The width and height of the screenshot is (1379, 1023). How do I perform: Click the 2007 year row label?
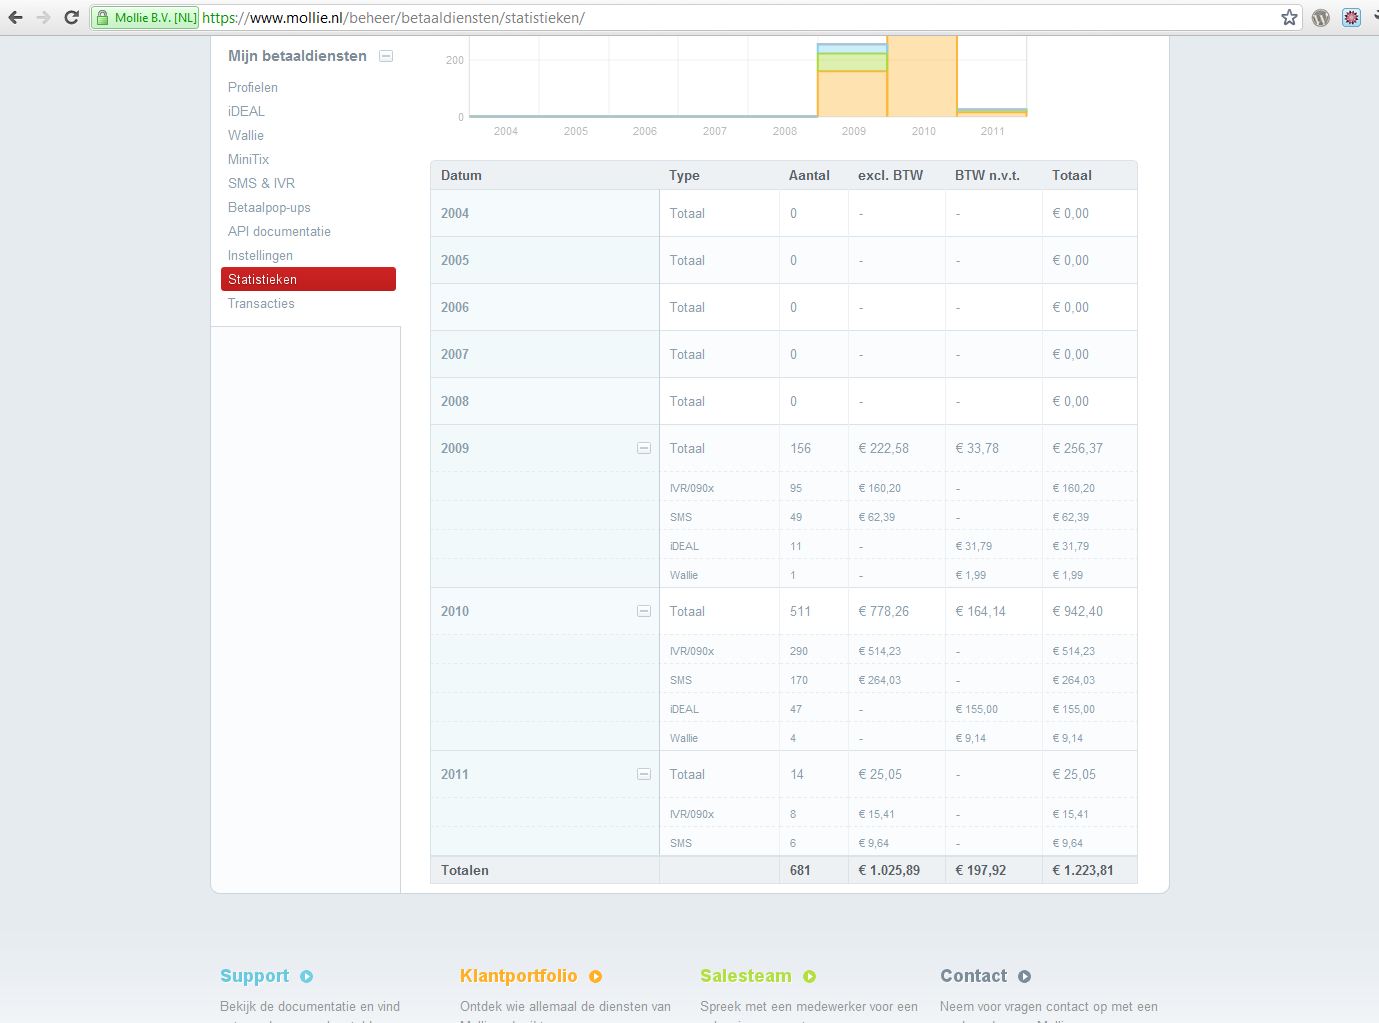point(455,354)
